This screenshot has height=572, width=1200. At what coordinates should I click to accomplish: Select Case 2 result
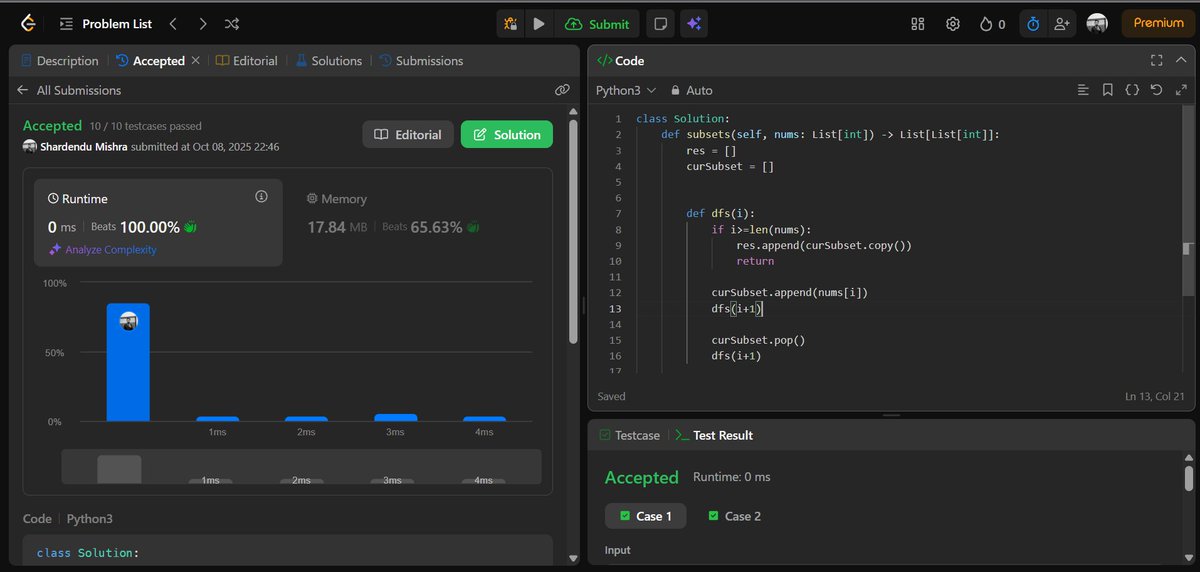[734, 516]
